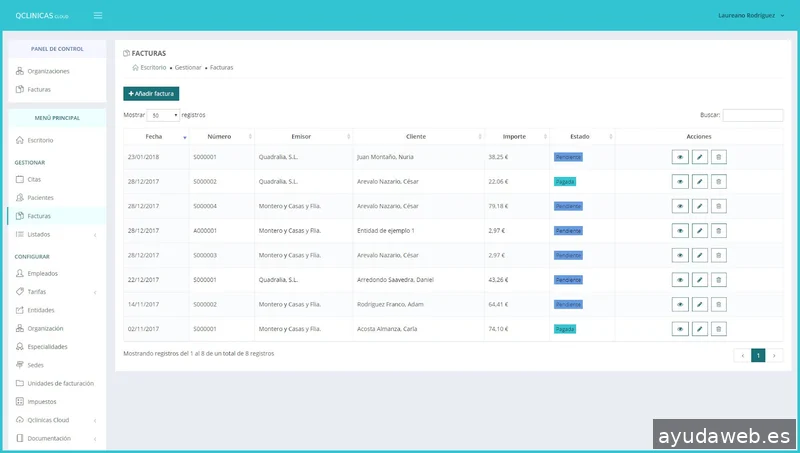Delete the 22,06 € invoice

[718, 182]
